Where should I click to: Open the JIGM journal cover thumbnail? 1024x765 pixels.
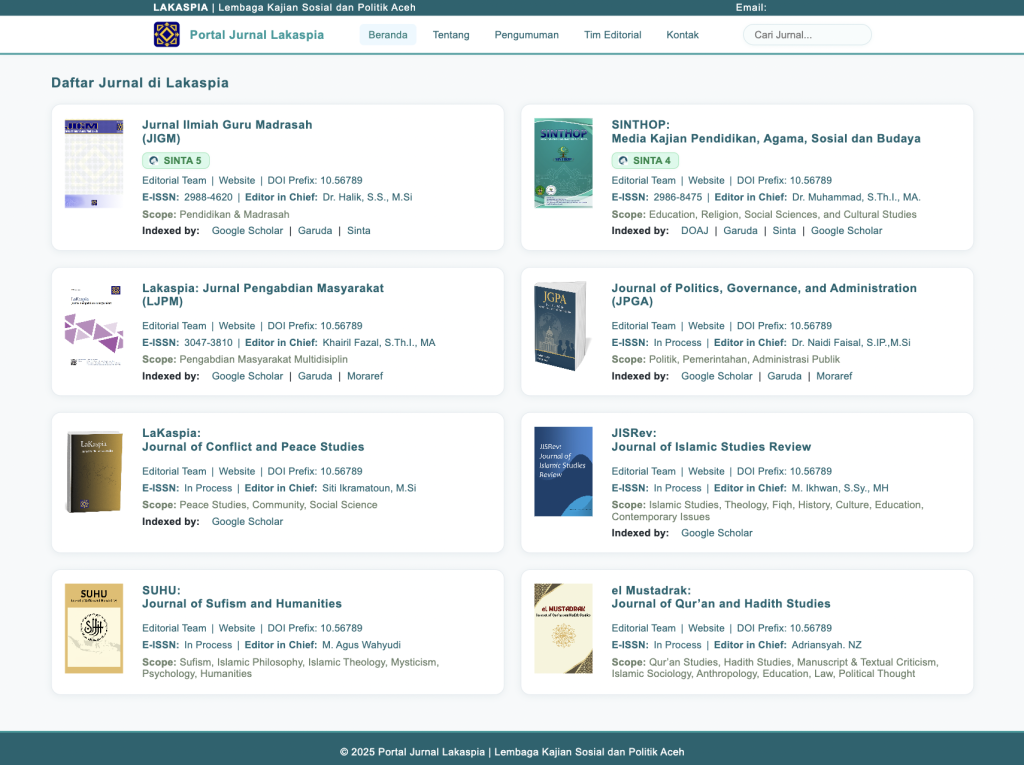pyautogui.click(x=94, y=164)
